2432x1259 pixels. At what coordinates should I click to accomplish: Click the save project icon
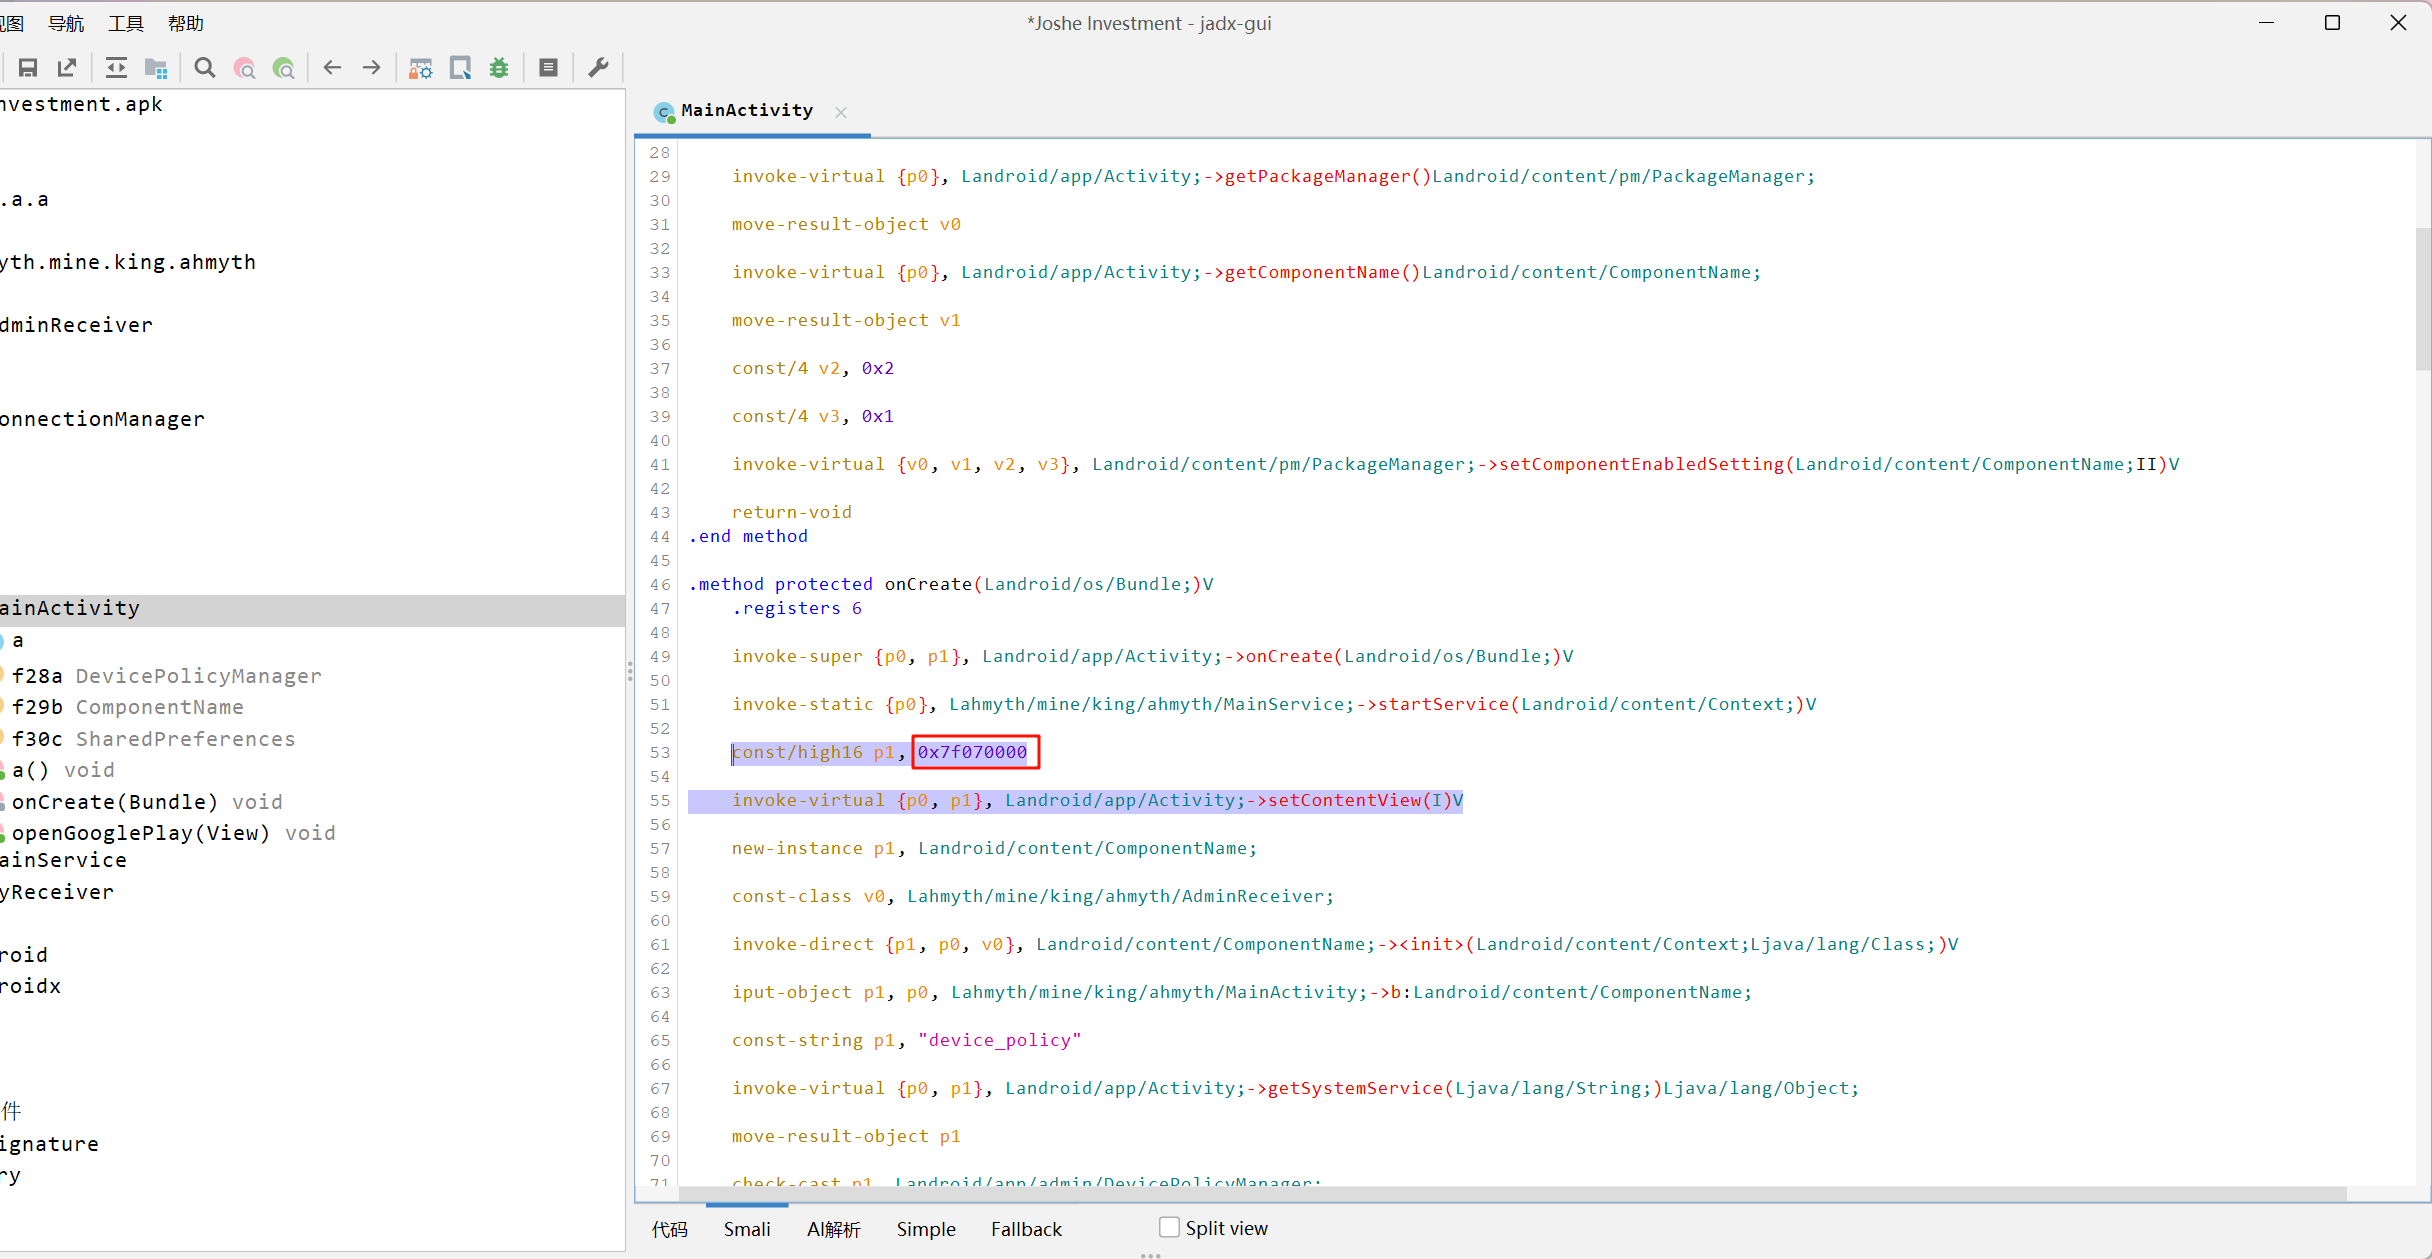[x=28, y=68]
